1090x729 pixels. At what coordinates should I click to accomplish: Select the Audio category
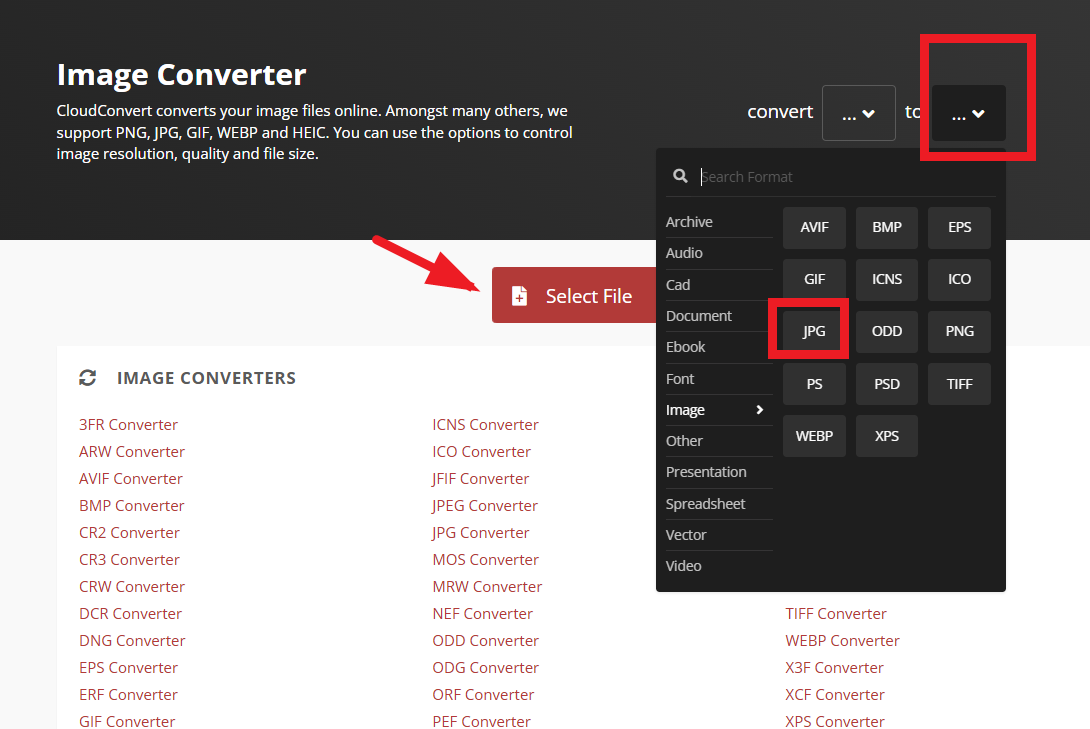[x=718, y=253]
